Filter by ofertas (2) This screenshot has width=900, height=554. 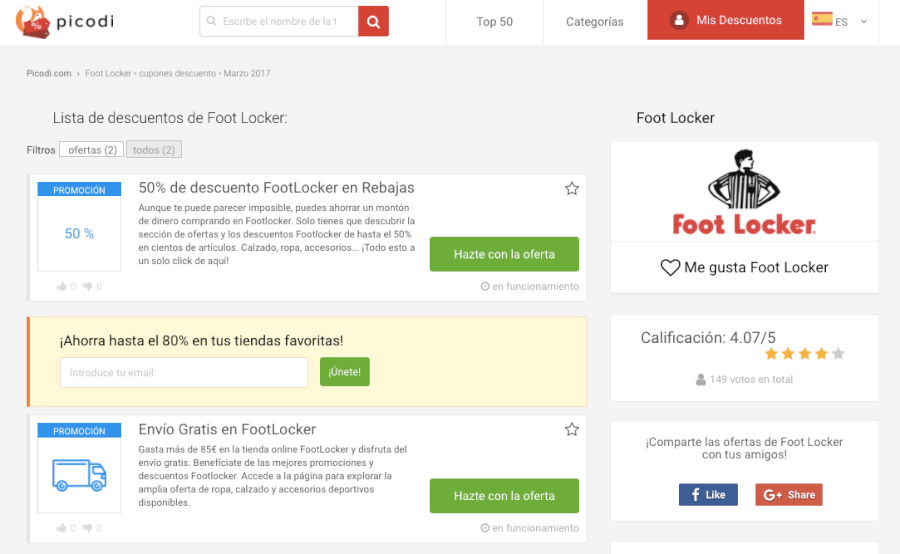coord(92,150)
